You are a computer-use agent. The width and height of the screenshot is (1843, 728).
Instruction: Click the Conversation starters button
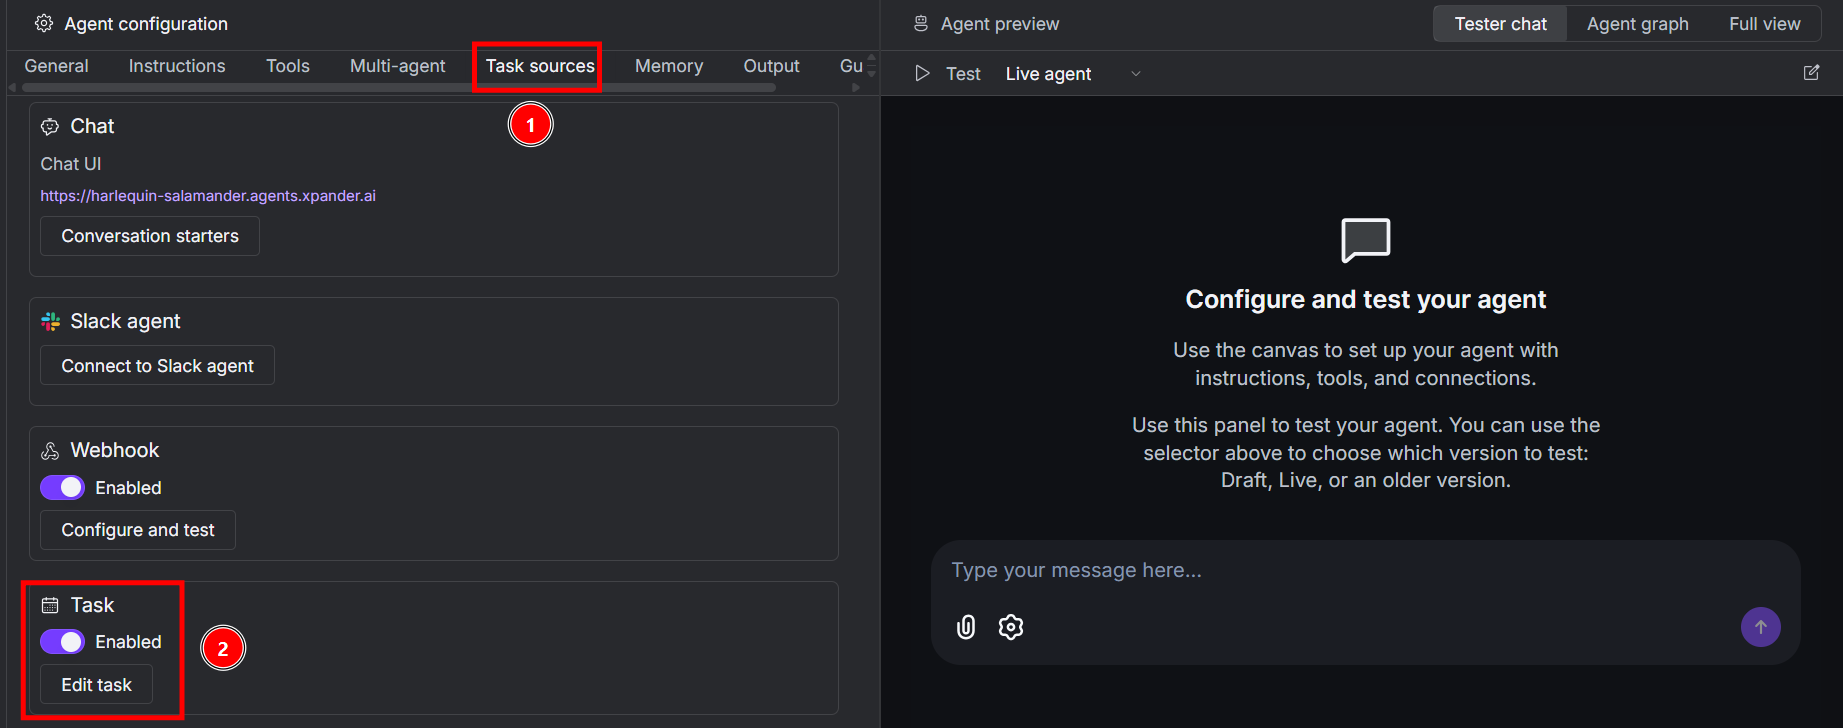(x=150, y=236)
